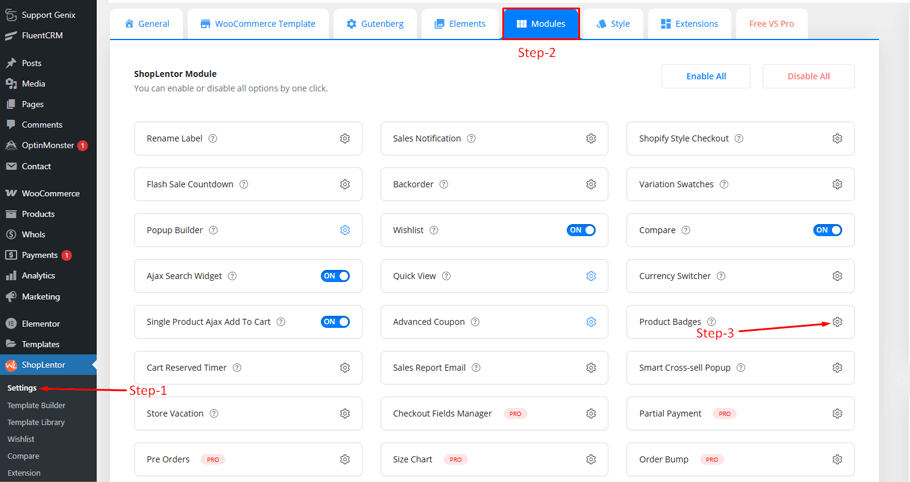Open the Extensions tab
The image size is (910, 482).
point(689,24)
